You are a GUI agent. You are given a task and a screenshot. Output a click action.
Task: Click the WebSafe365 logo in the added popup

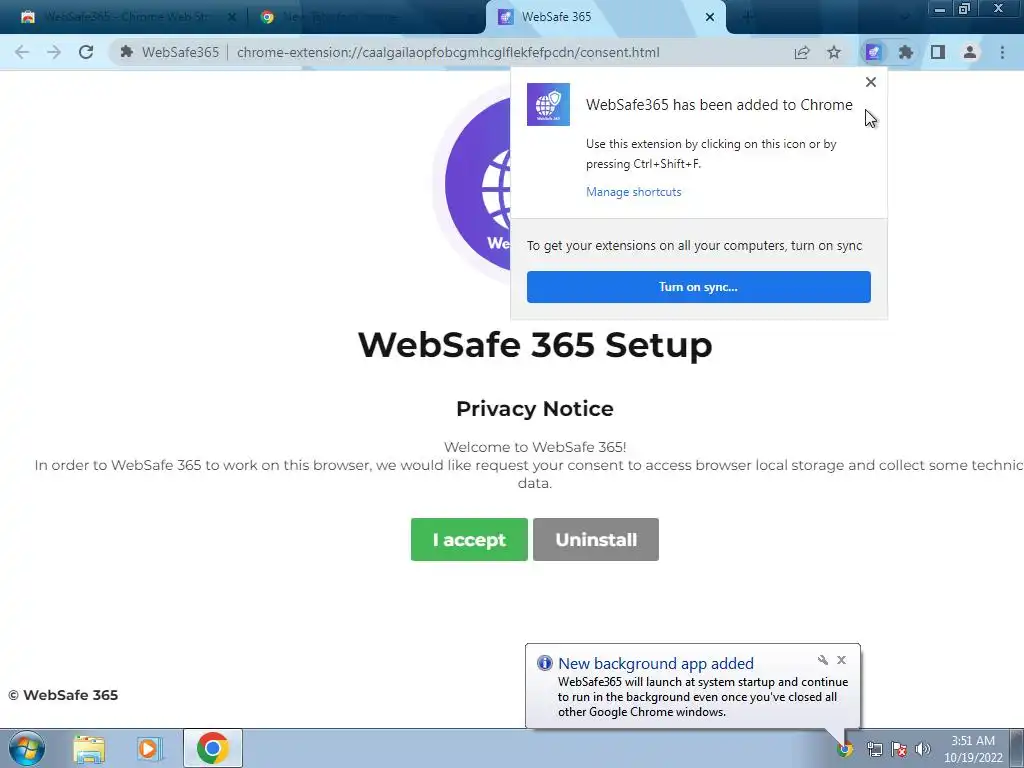coord(548,104)
